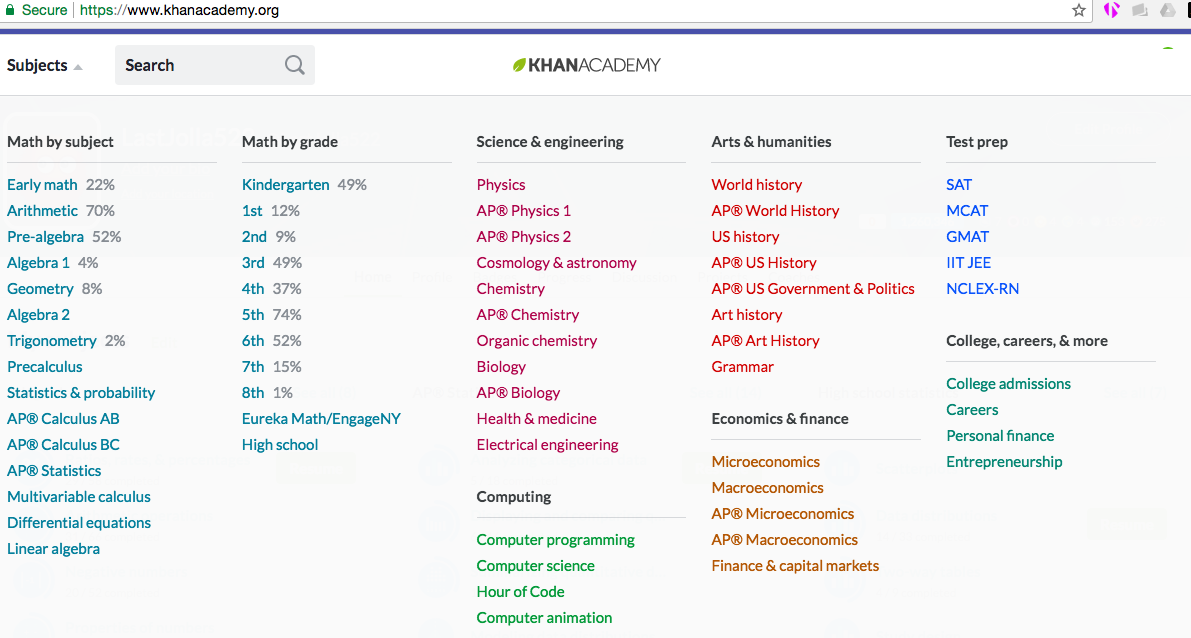This screenshot has width=1191, height=638.
Task: Open NCLEX-RN prep
Action: pos(982,289)
